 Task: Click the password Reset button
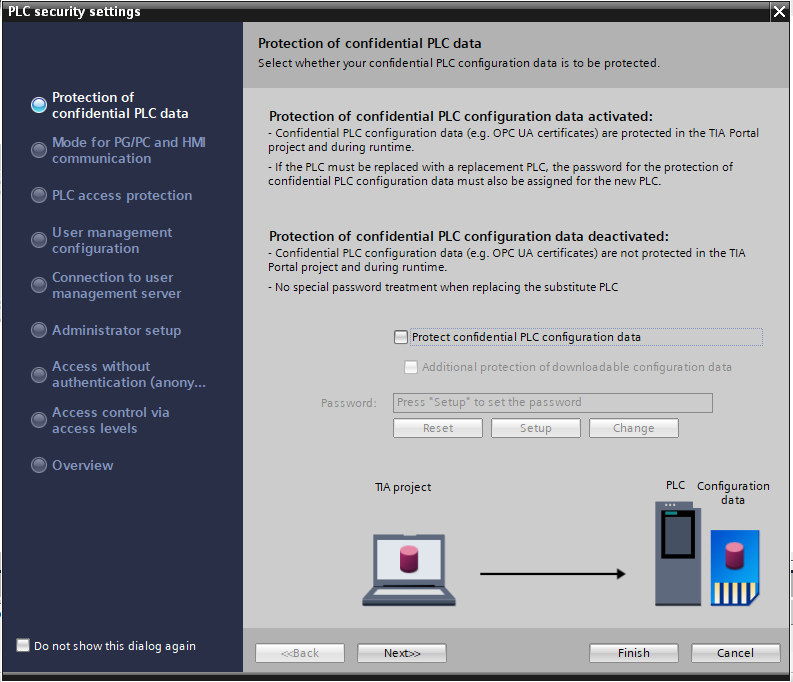438,428
